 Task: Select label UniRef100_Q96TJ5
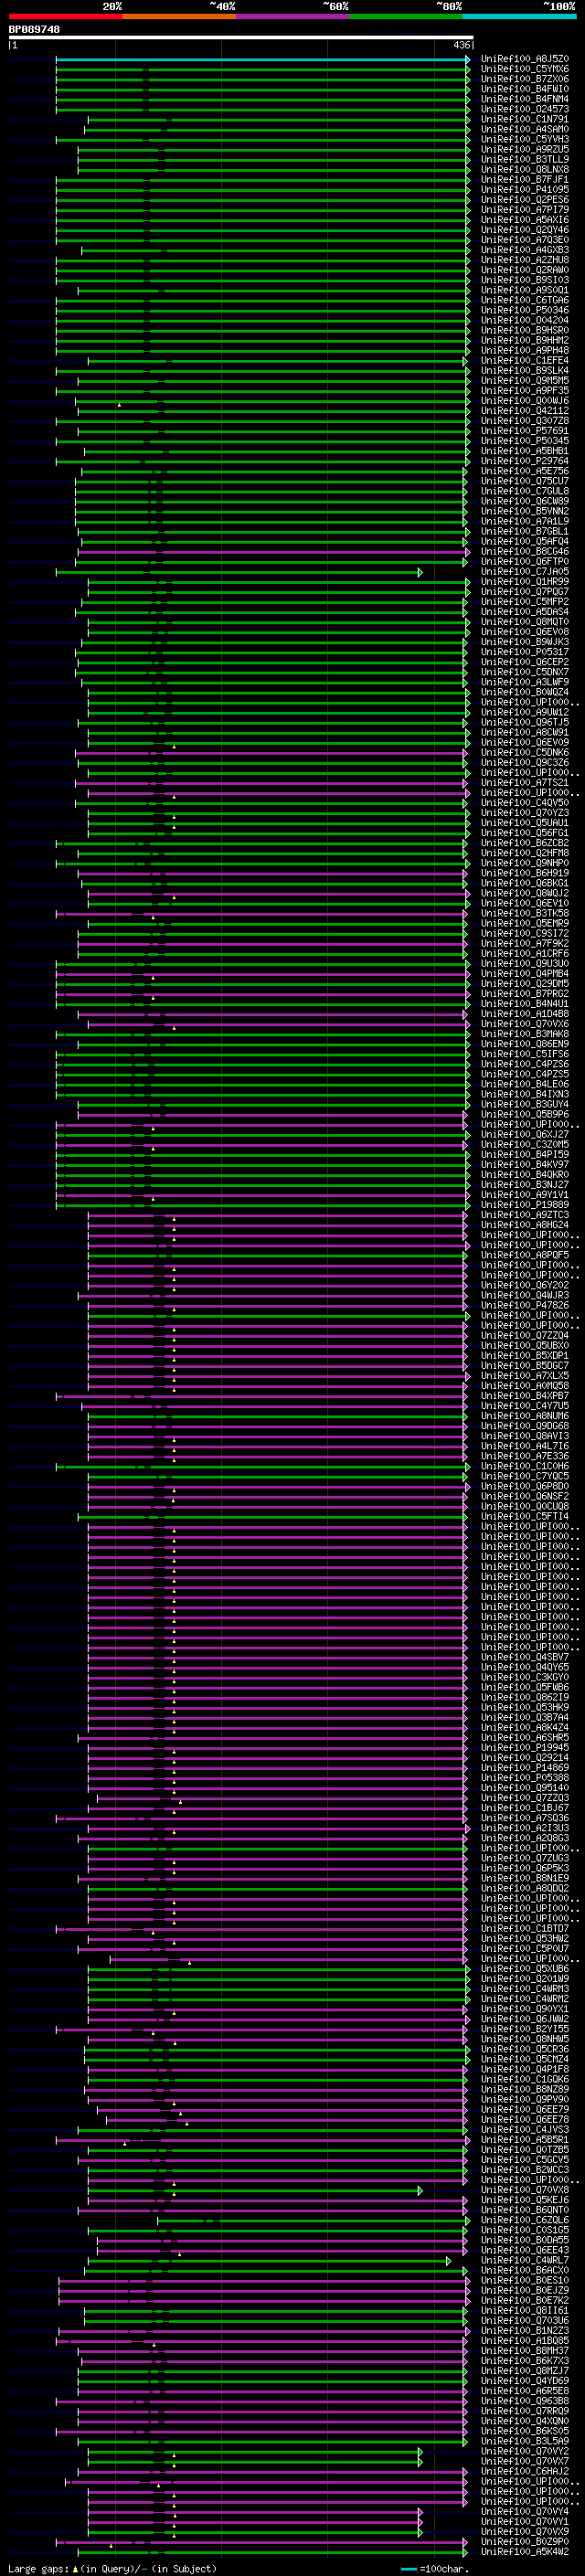click(524, 722)
